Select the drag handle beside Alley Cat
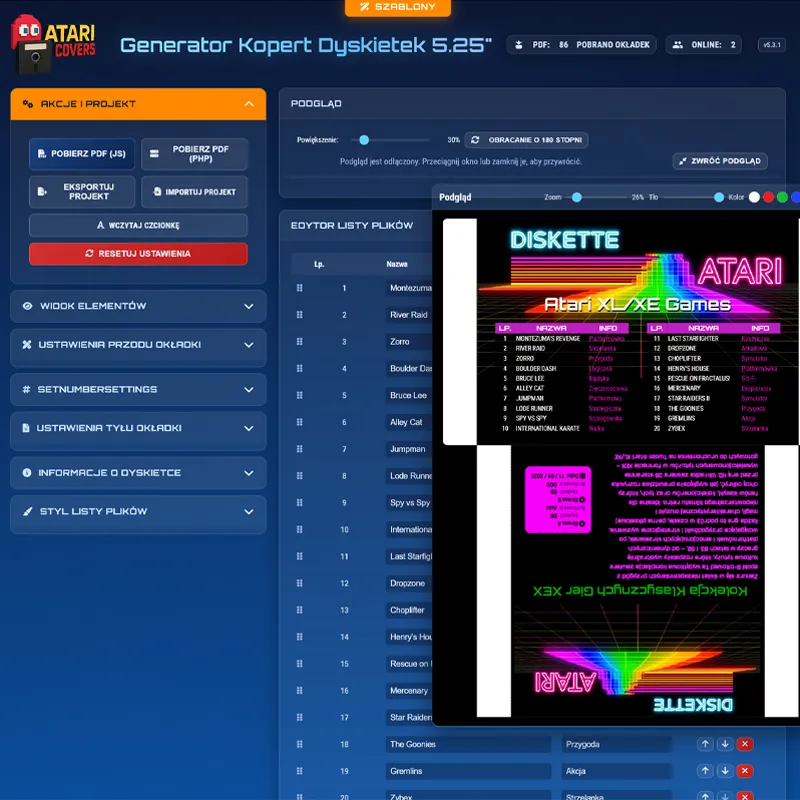The image size is (800, 800). coord(299,422)
